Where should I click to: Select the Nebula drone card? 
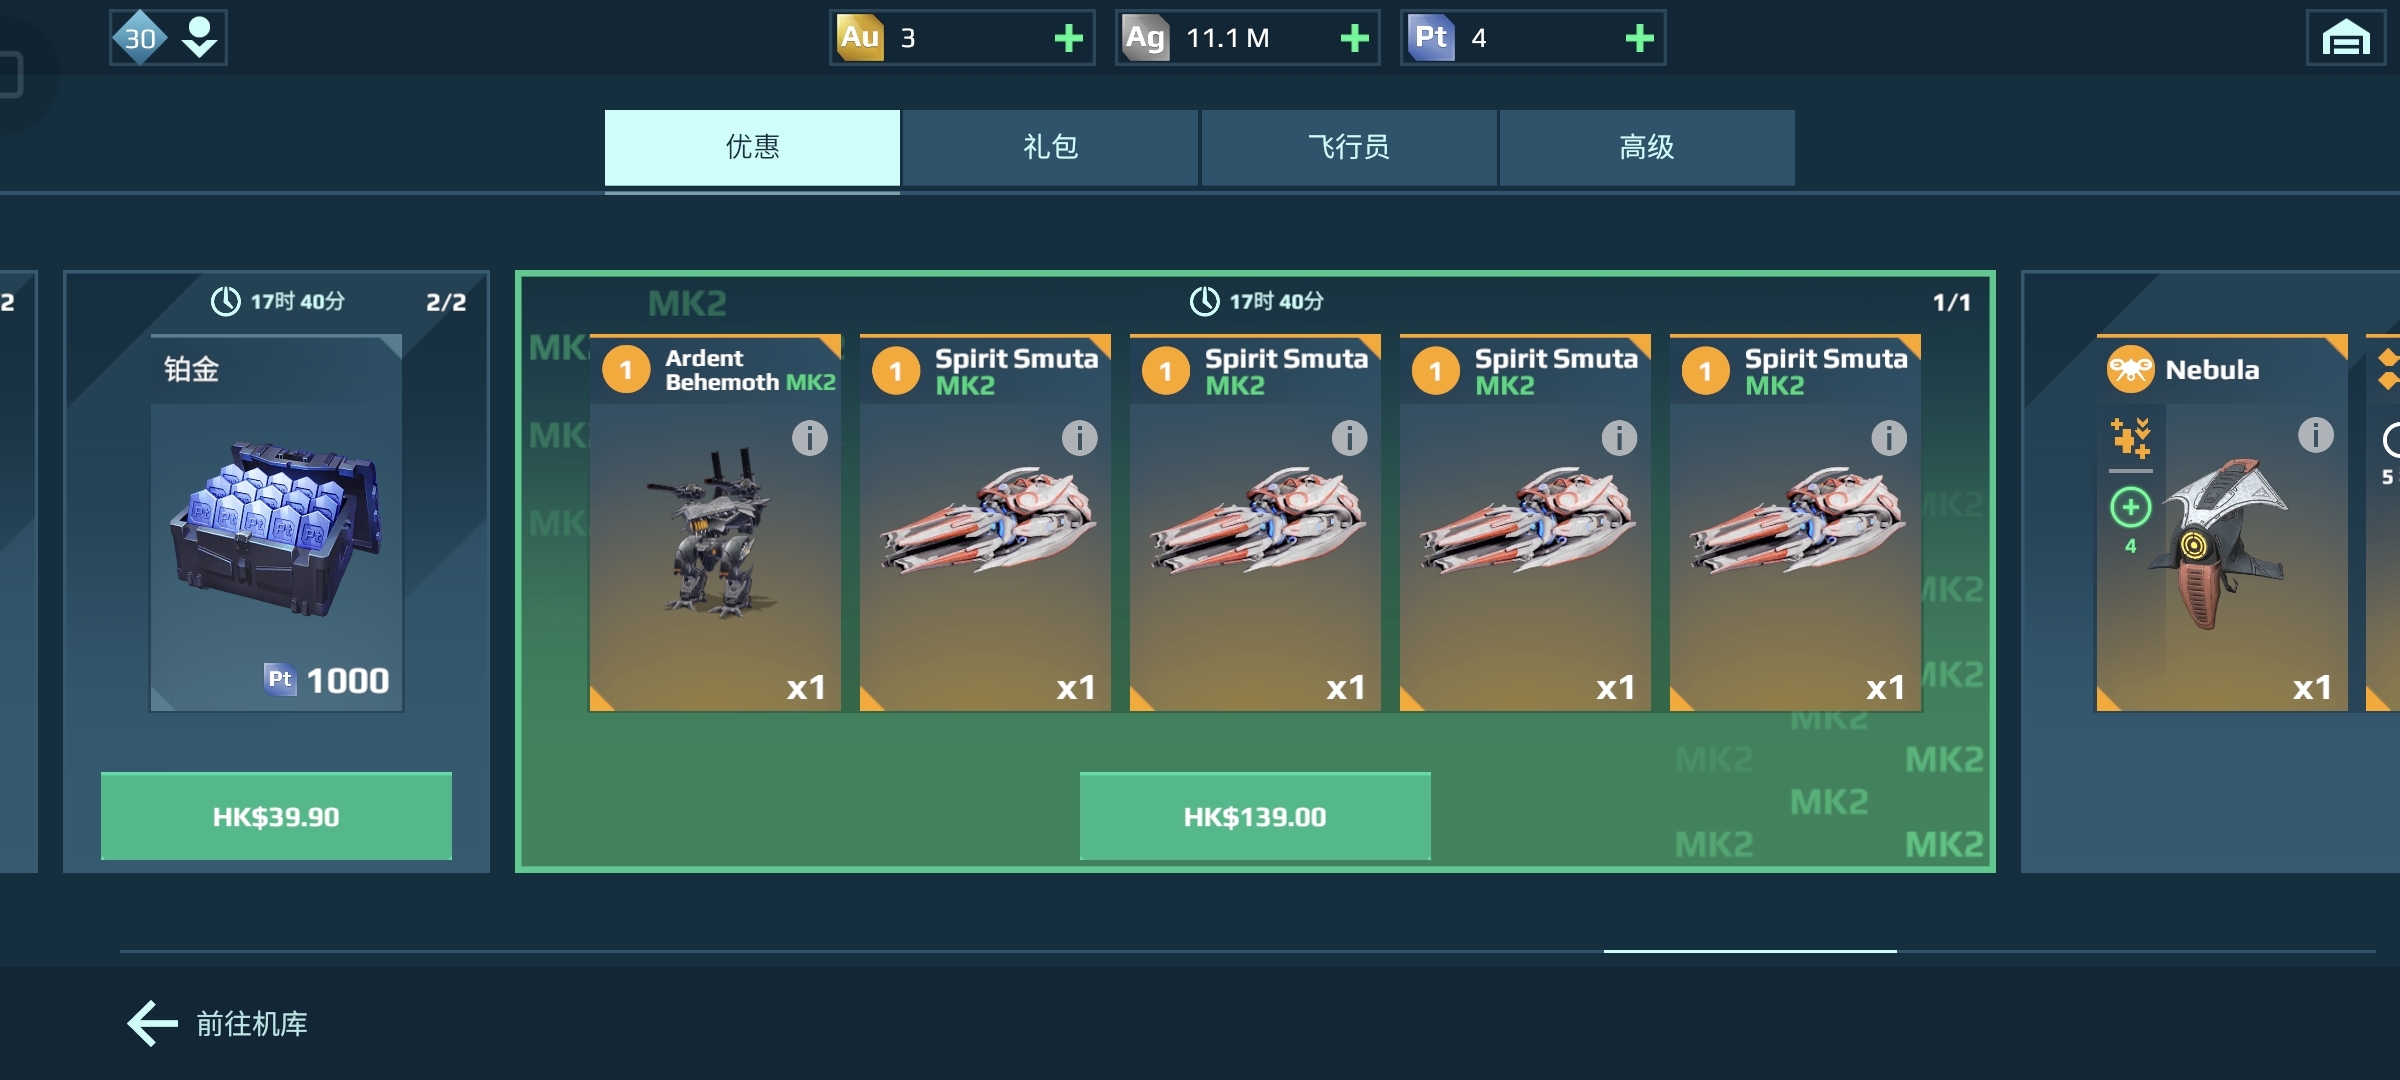click(x=2221, y=523)
